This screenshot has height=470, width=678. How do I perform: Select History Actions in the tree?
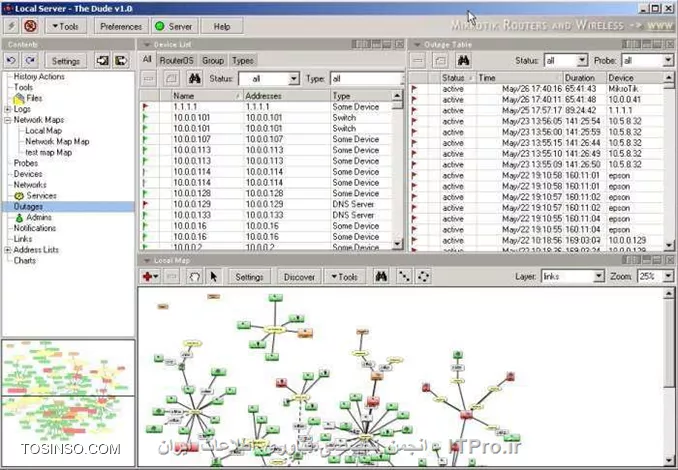[39, 77]
